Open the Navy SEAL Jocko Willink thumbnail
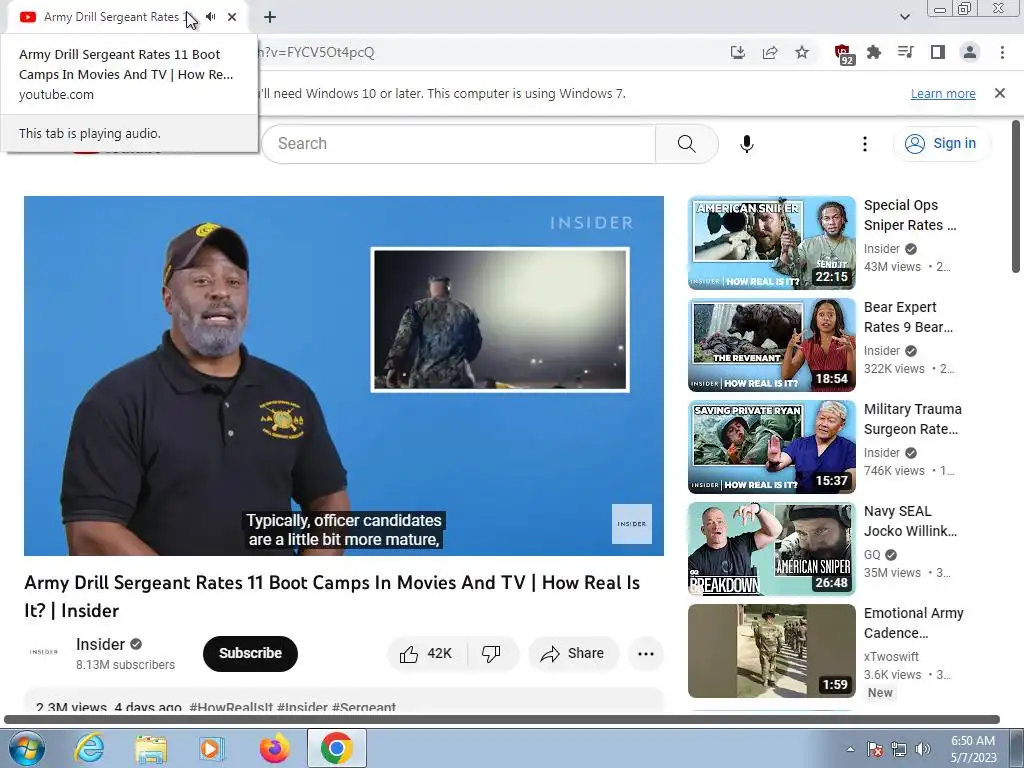The width and height of the screenshot is (1024, 768). pos(771,549)
